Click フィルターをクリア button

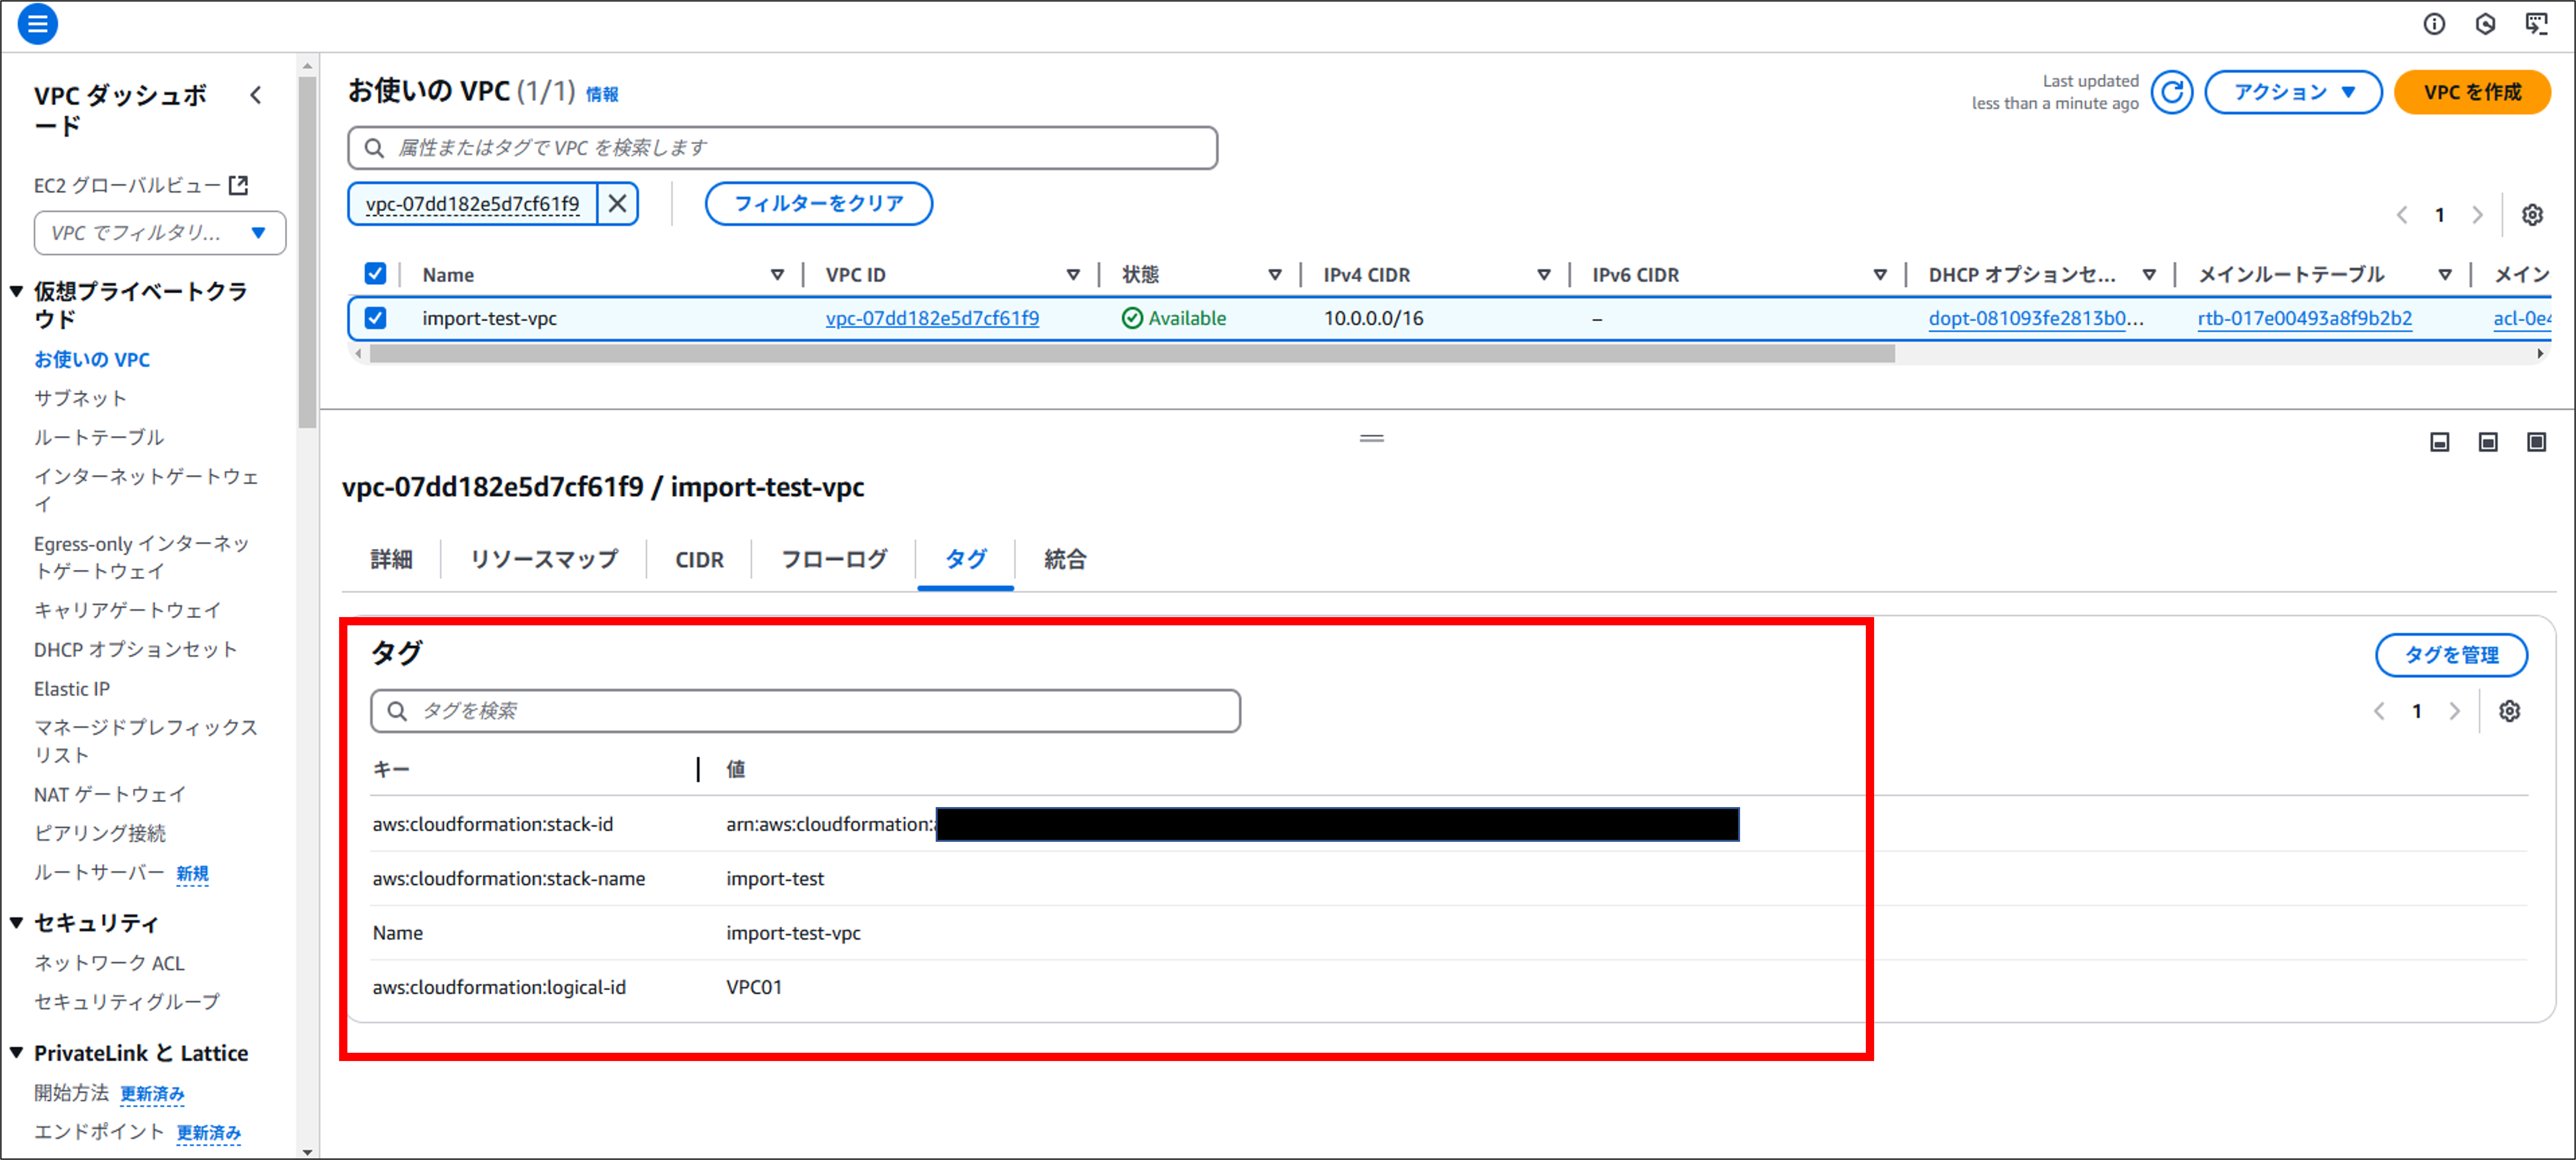(x=818, y=204)
